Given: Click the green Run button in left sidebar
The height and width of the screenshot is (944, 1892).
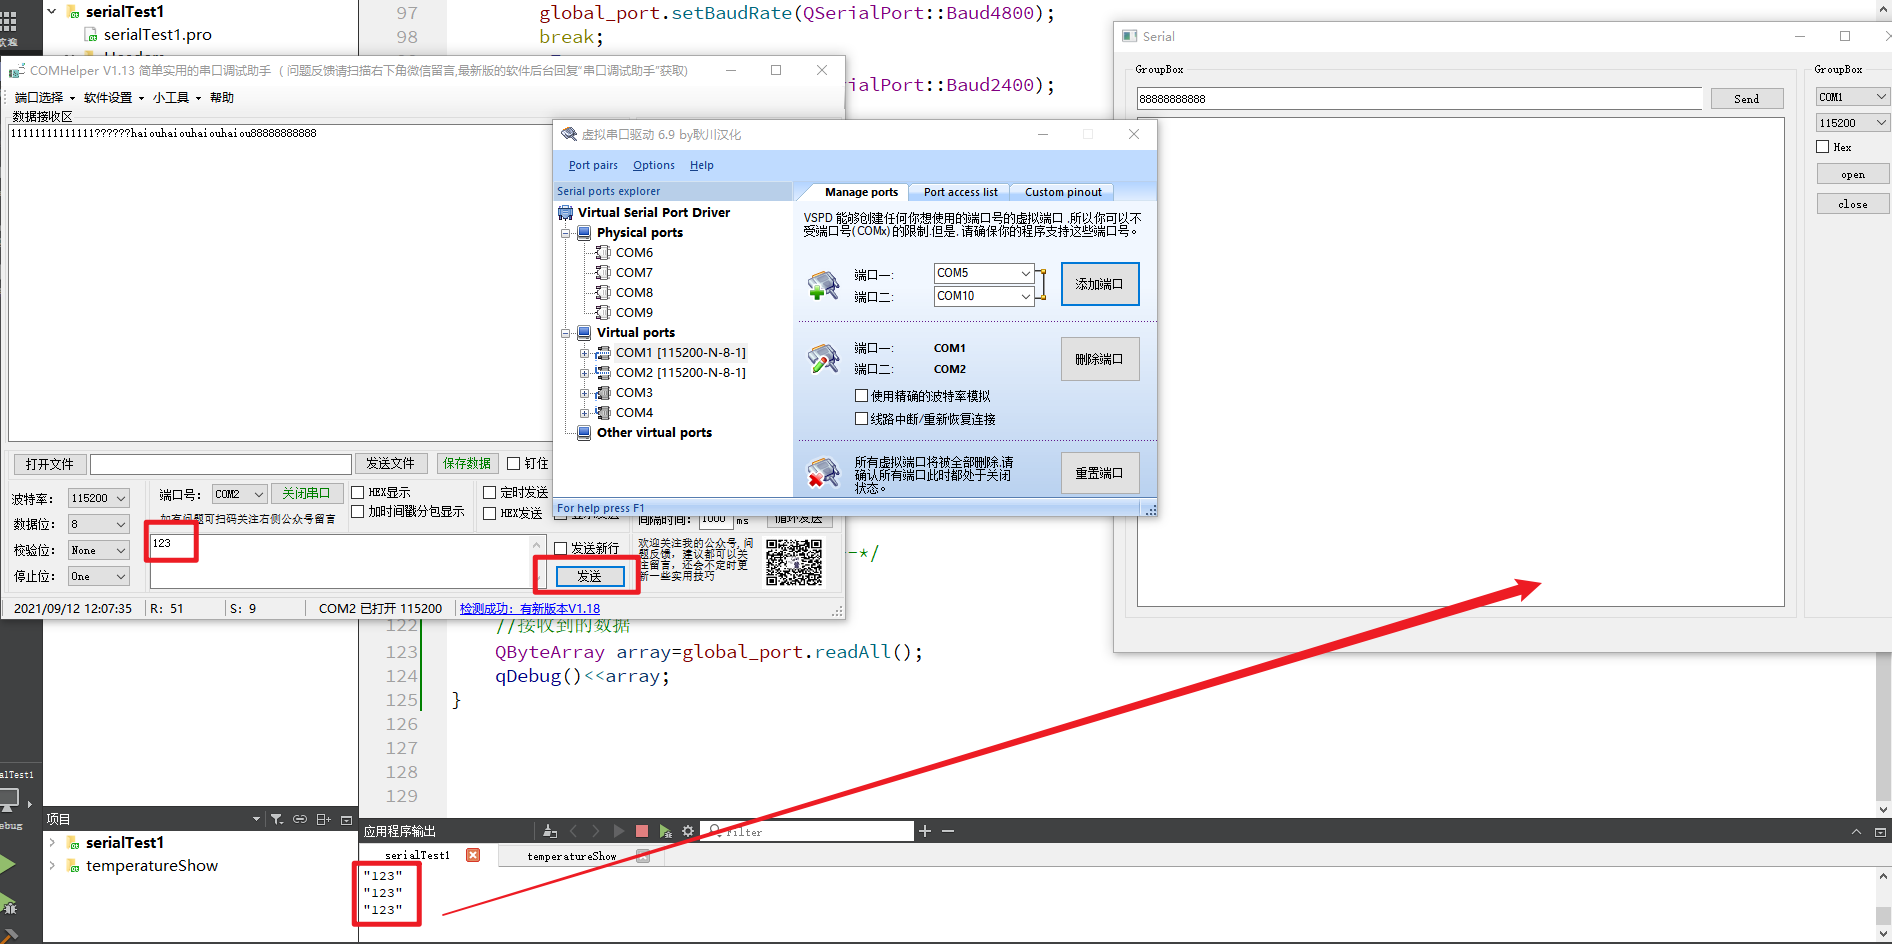Looking at the screenshot, I should [8, 864].
